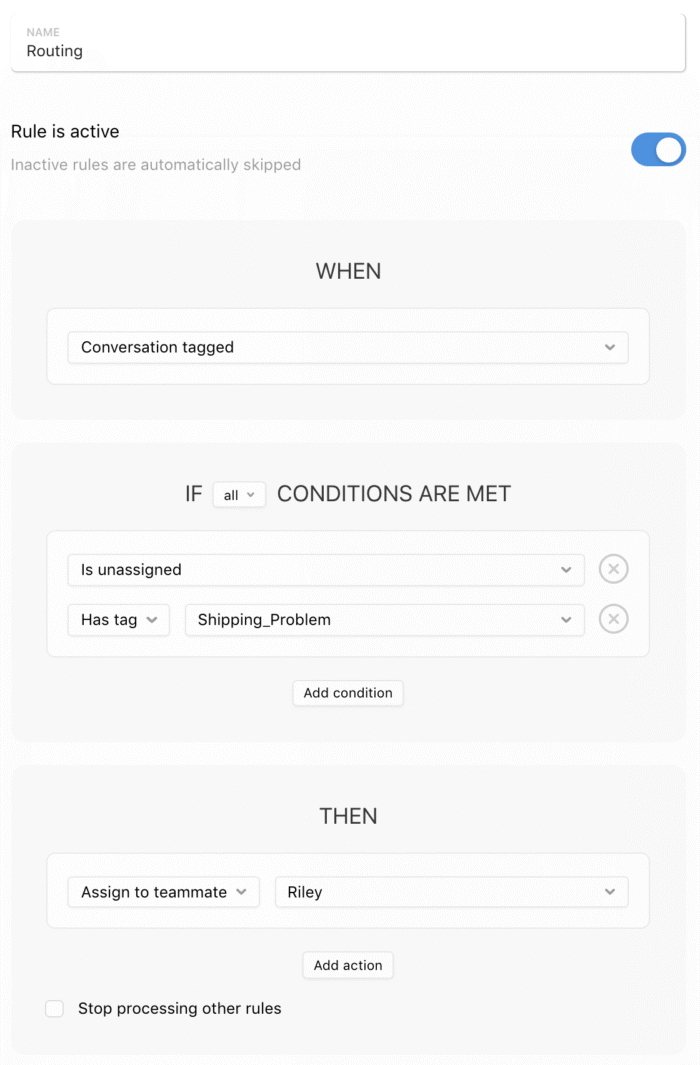The height and width of the screenshot is (1065, 700).
Task: Click the Add condition button
Action: [x=348, y=693]
